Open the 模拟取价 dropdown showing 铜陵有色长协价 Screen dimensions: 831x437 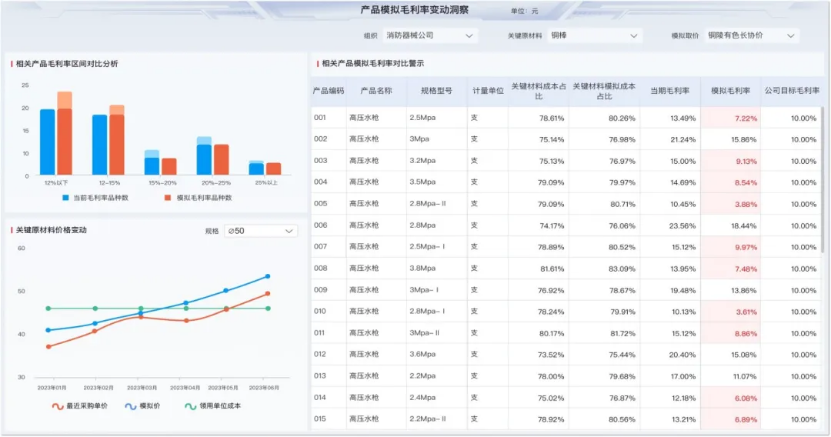[x=752, y=35]
